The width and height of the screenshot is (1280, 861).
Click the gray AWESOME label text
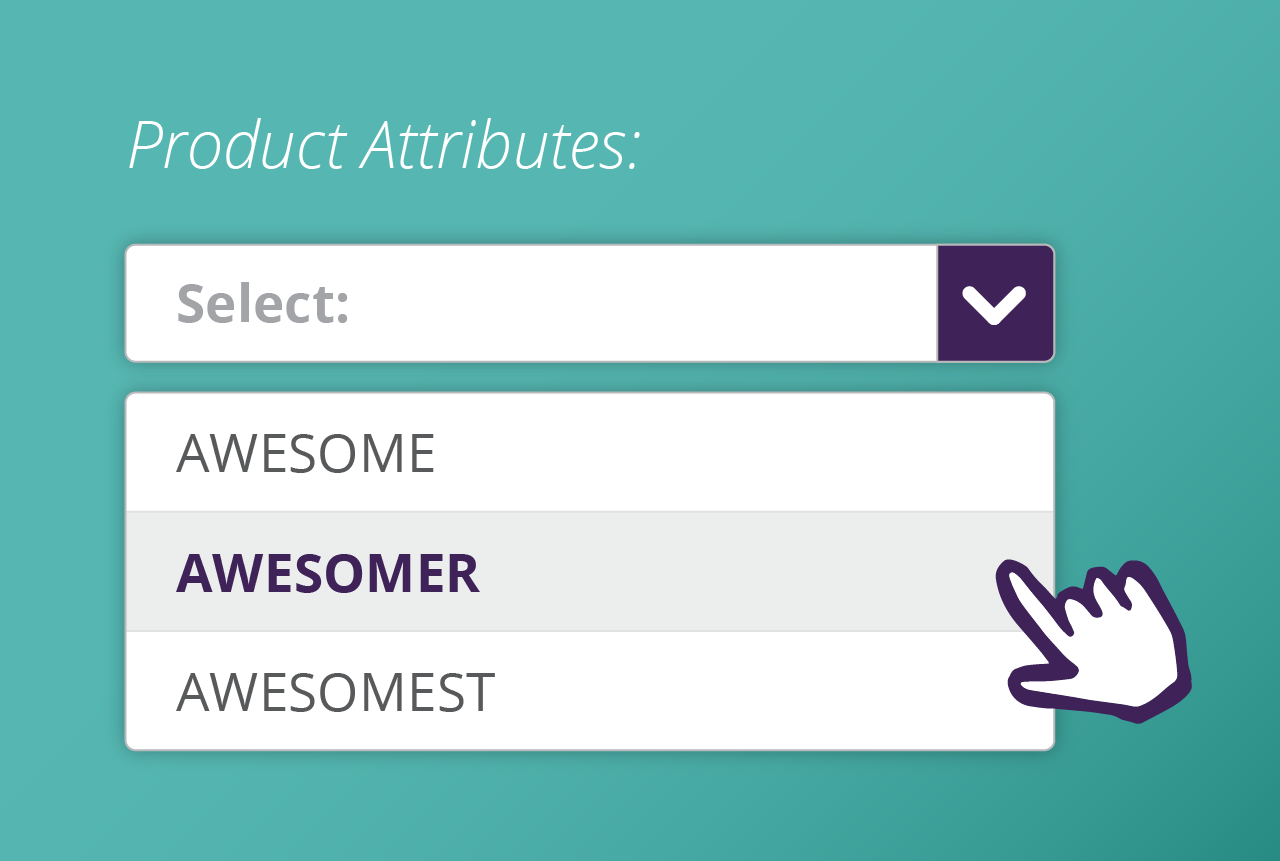click(306, 454)
